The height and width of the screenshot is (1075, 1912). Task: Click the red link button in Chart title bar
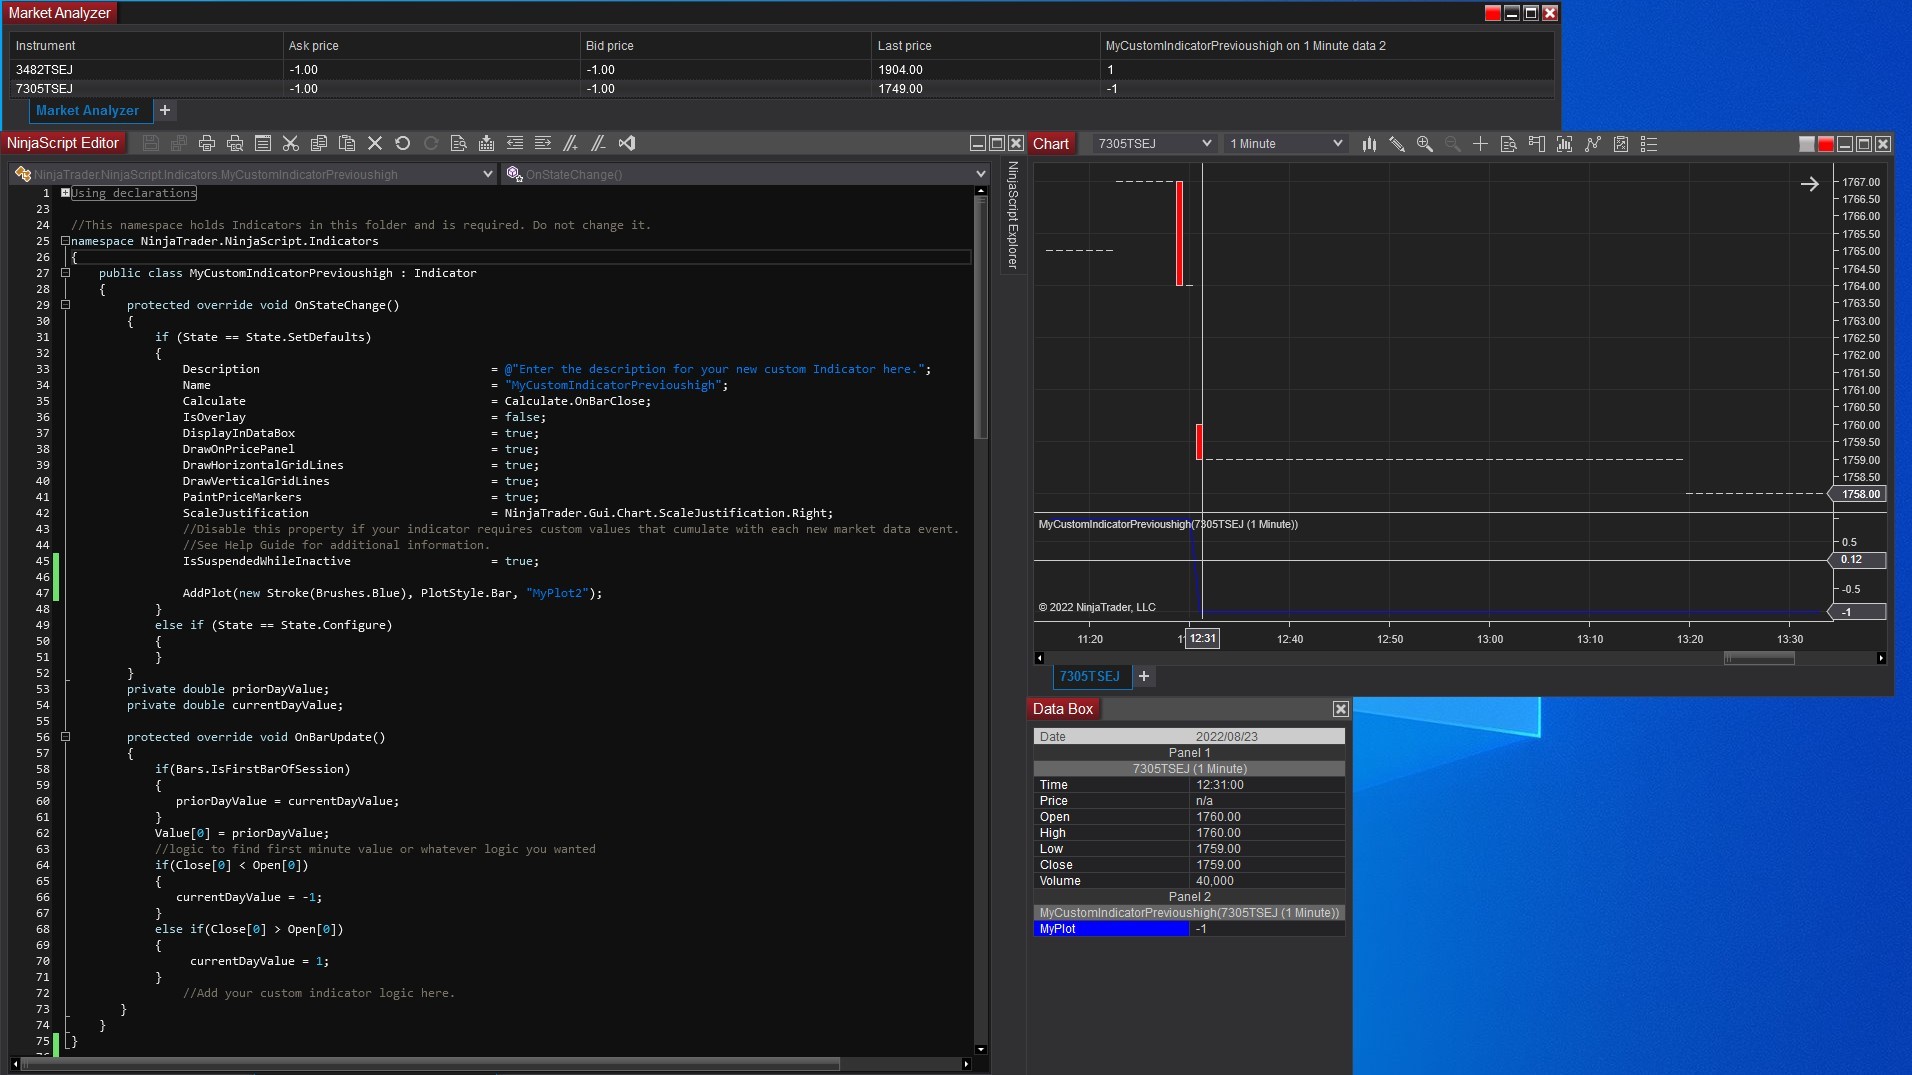pos(1825,144)
